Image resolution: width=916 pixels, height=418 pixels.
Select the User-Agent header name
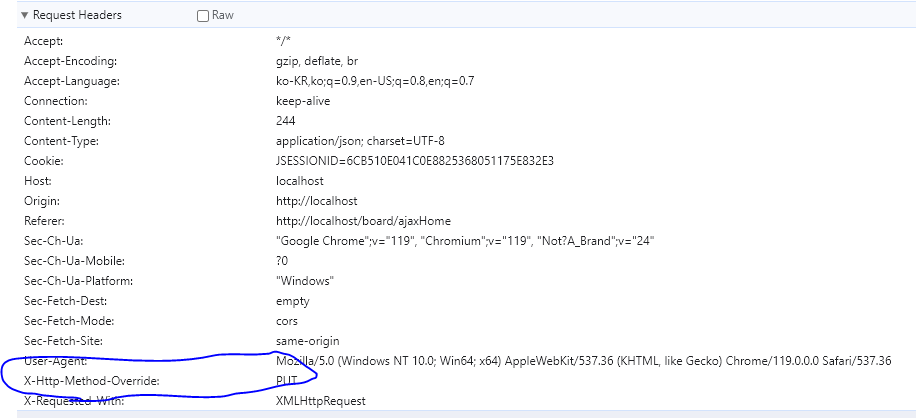coord(55,361)
